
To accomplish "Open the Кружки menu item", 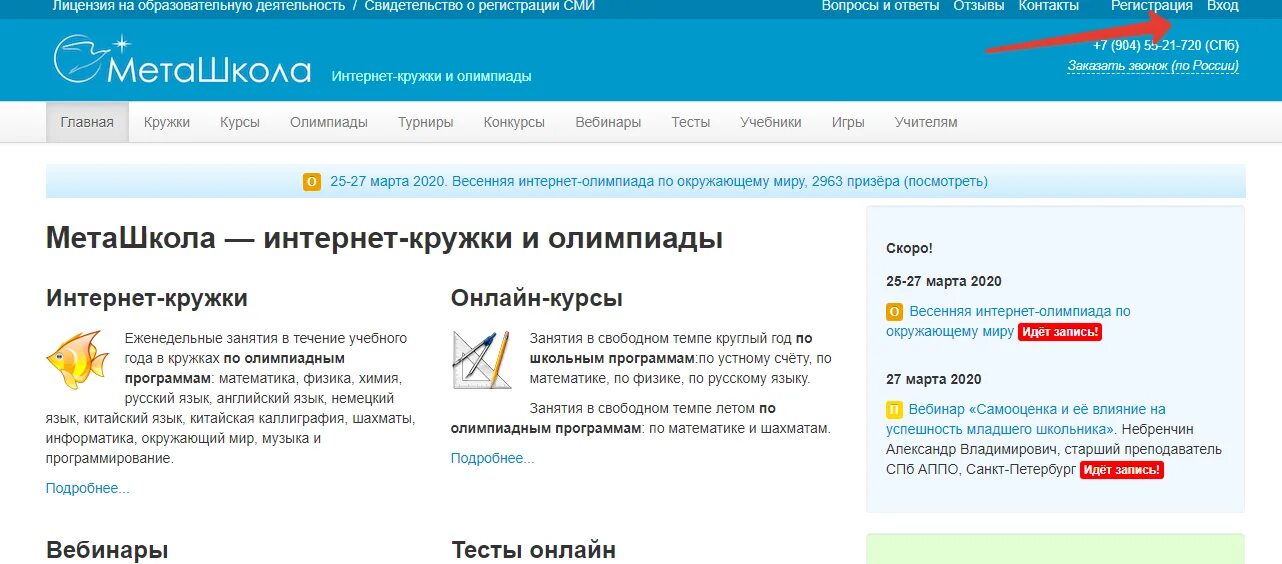I will click(167, 122).
